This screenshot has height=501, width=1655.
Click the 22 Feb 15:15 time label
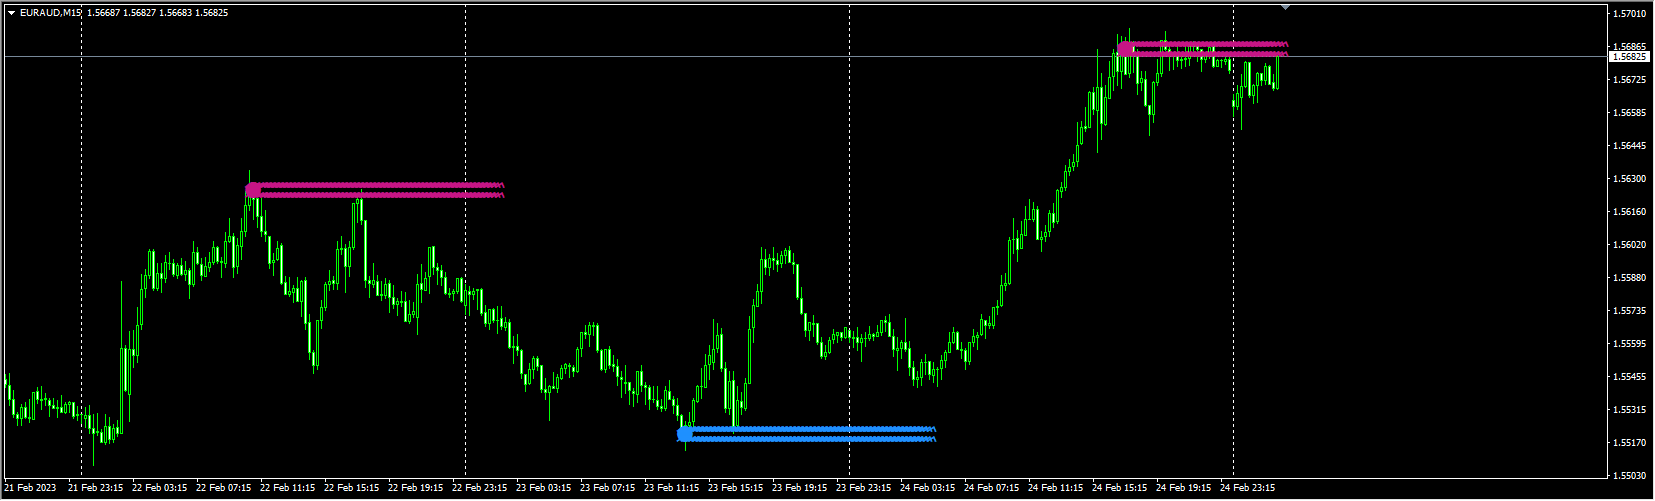click(x=352, y=488)
